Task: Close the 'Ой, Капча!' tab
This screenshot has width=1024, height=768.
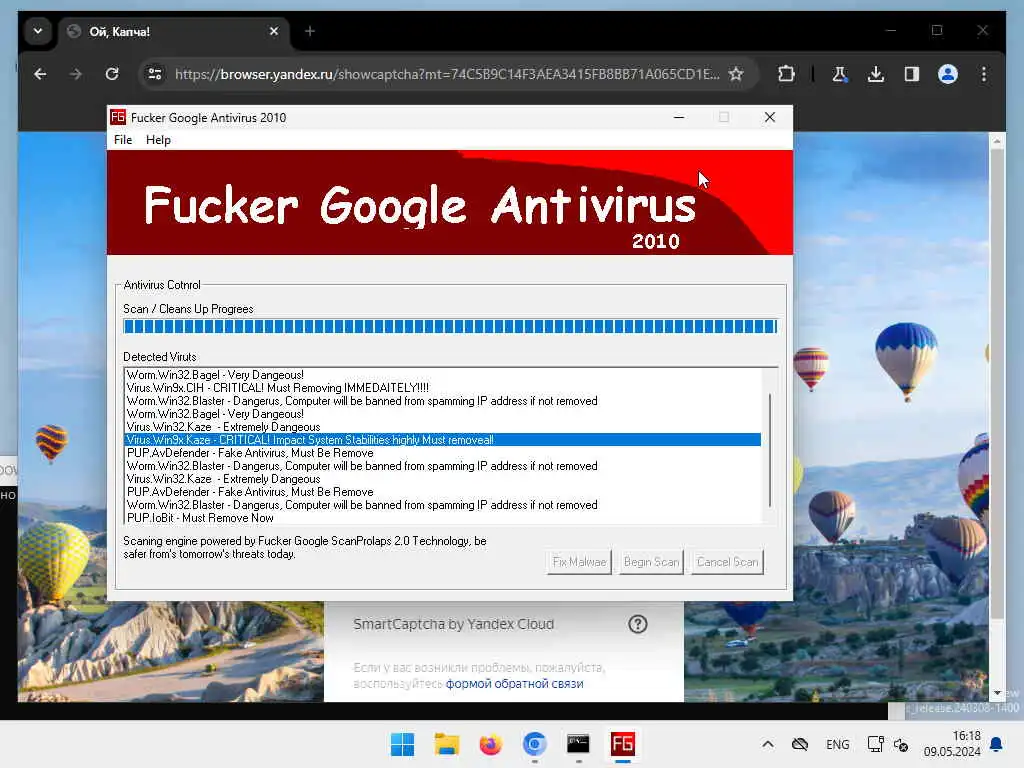Action: coord(274,31)
